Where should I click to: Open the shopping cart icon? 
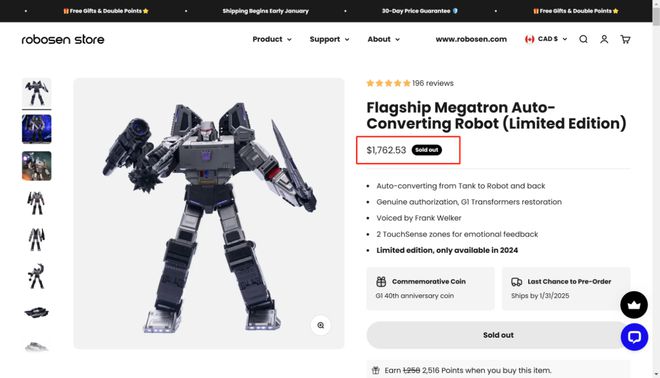[625, 39]
